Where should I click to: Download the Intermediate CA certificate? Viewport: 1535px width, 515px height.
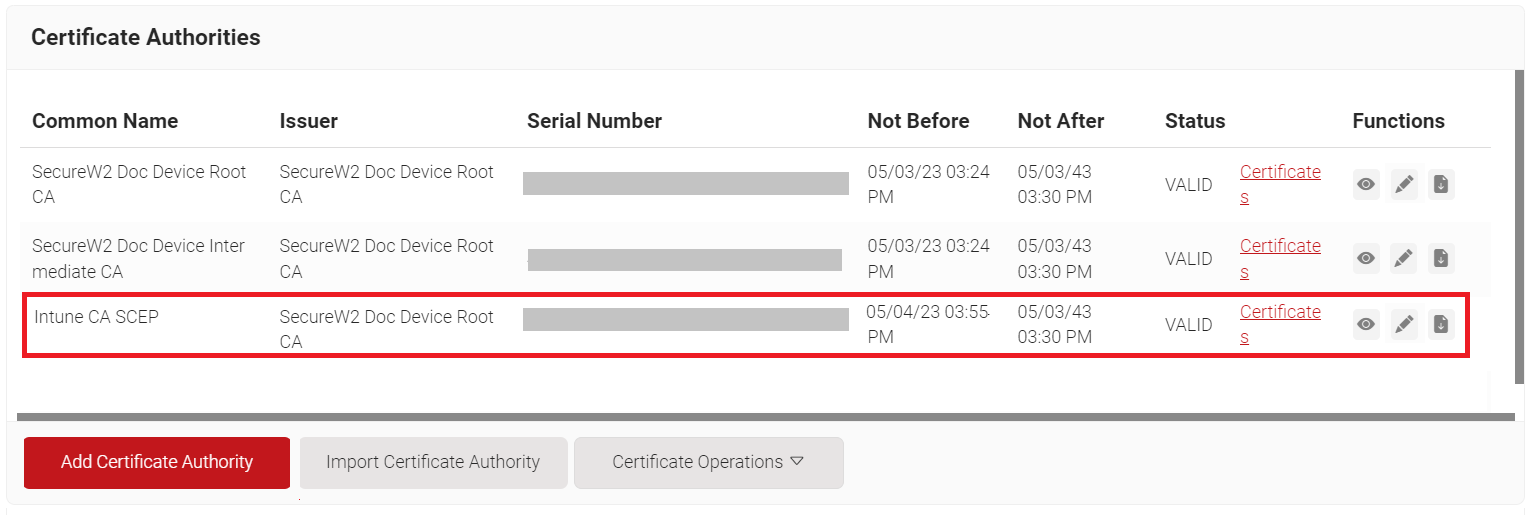(1441, 259)
